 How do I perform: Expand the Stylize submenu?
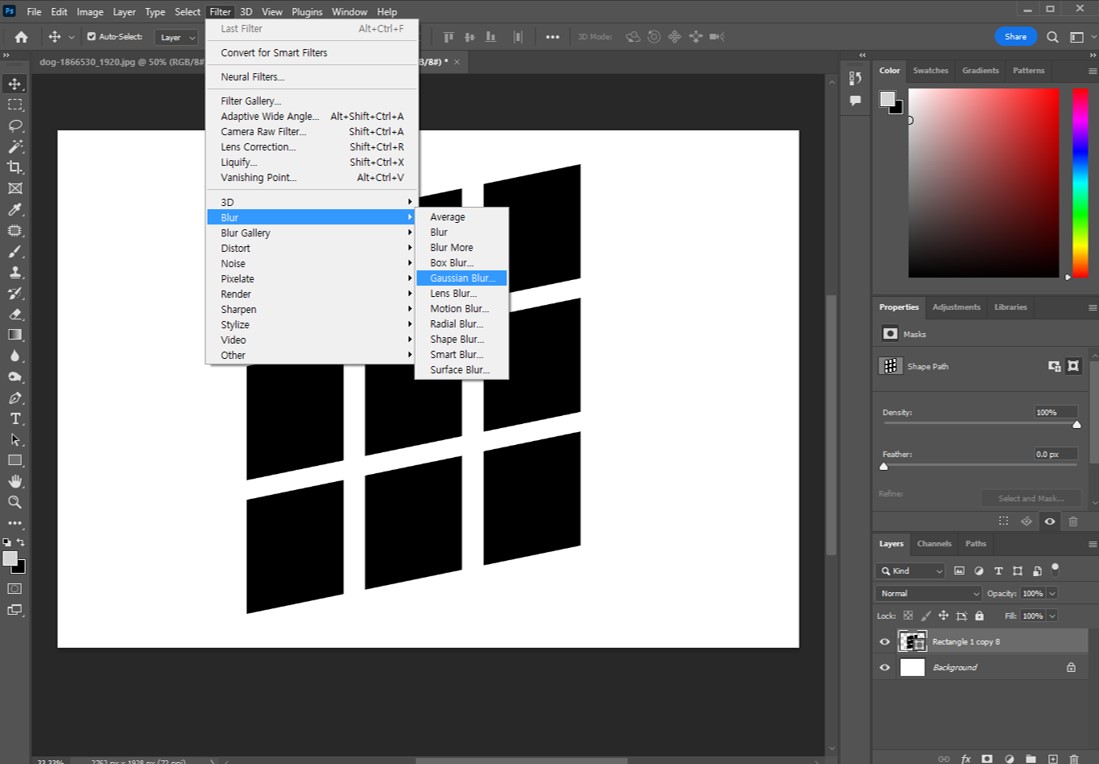tap(312, 325)
